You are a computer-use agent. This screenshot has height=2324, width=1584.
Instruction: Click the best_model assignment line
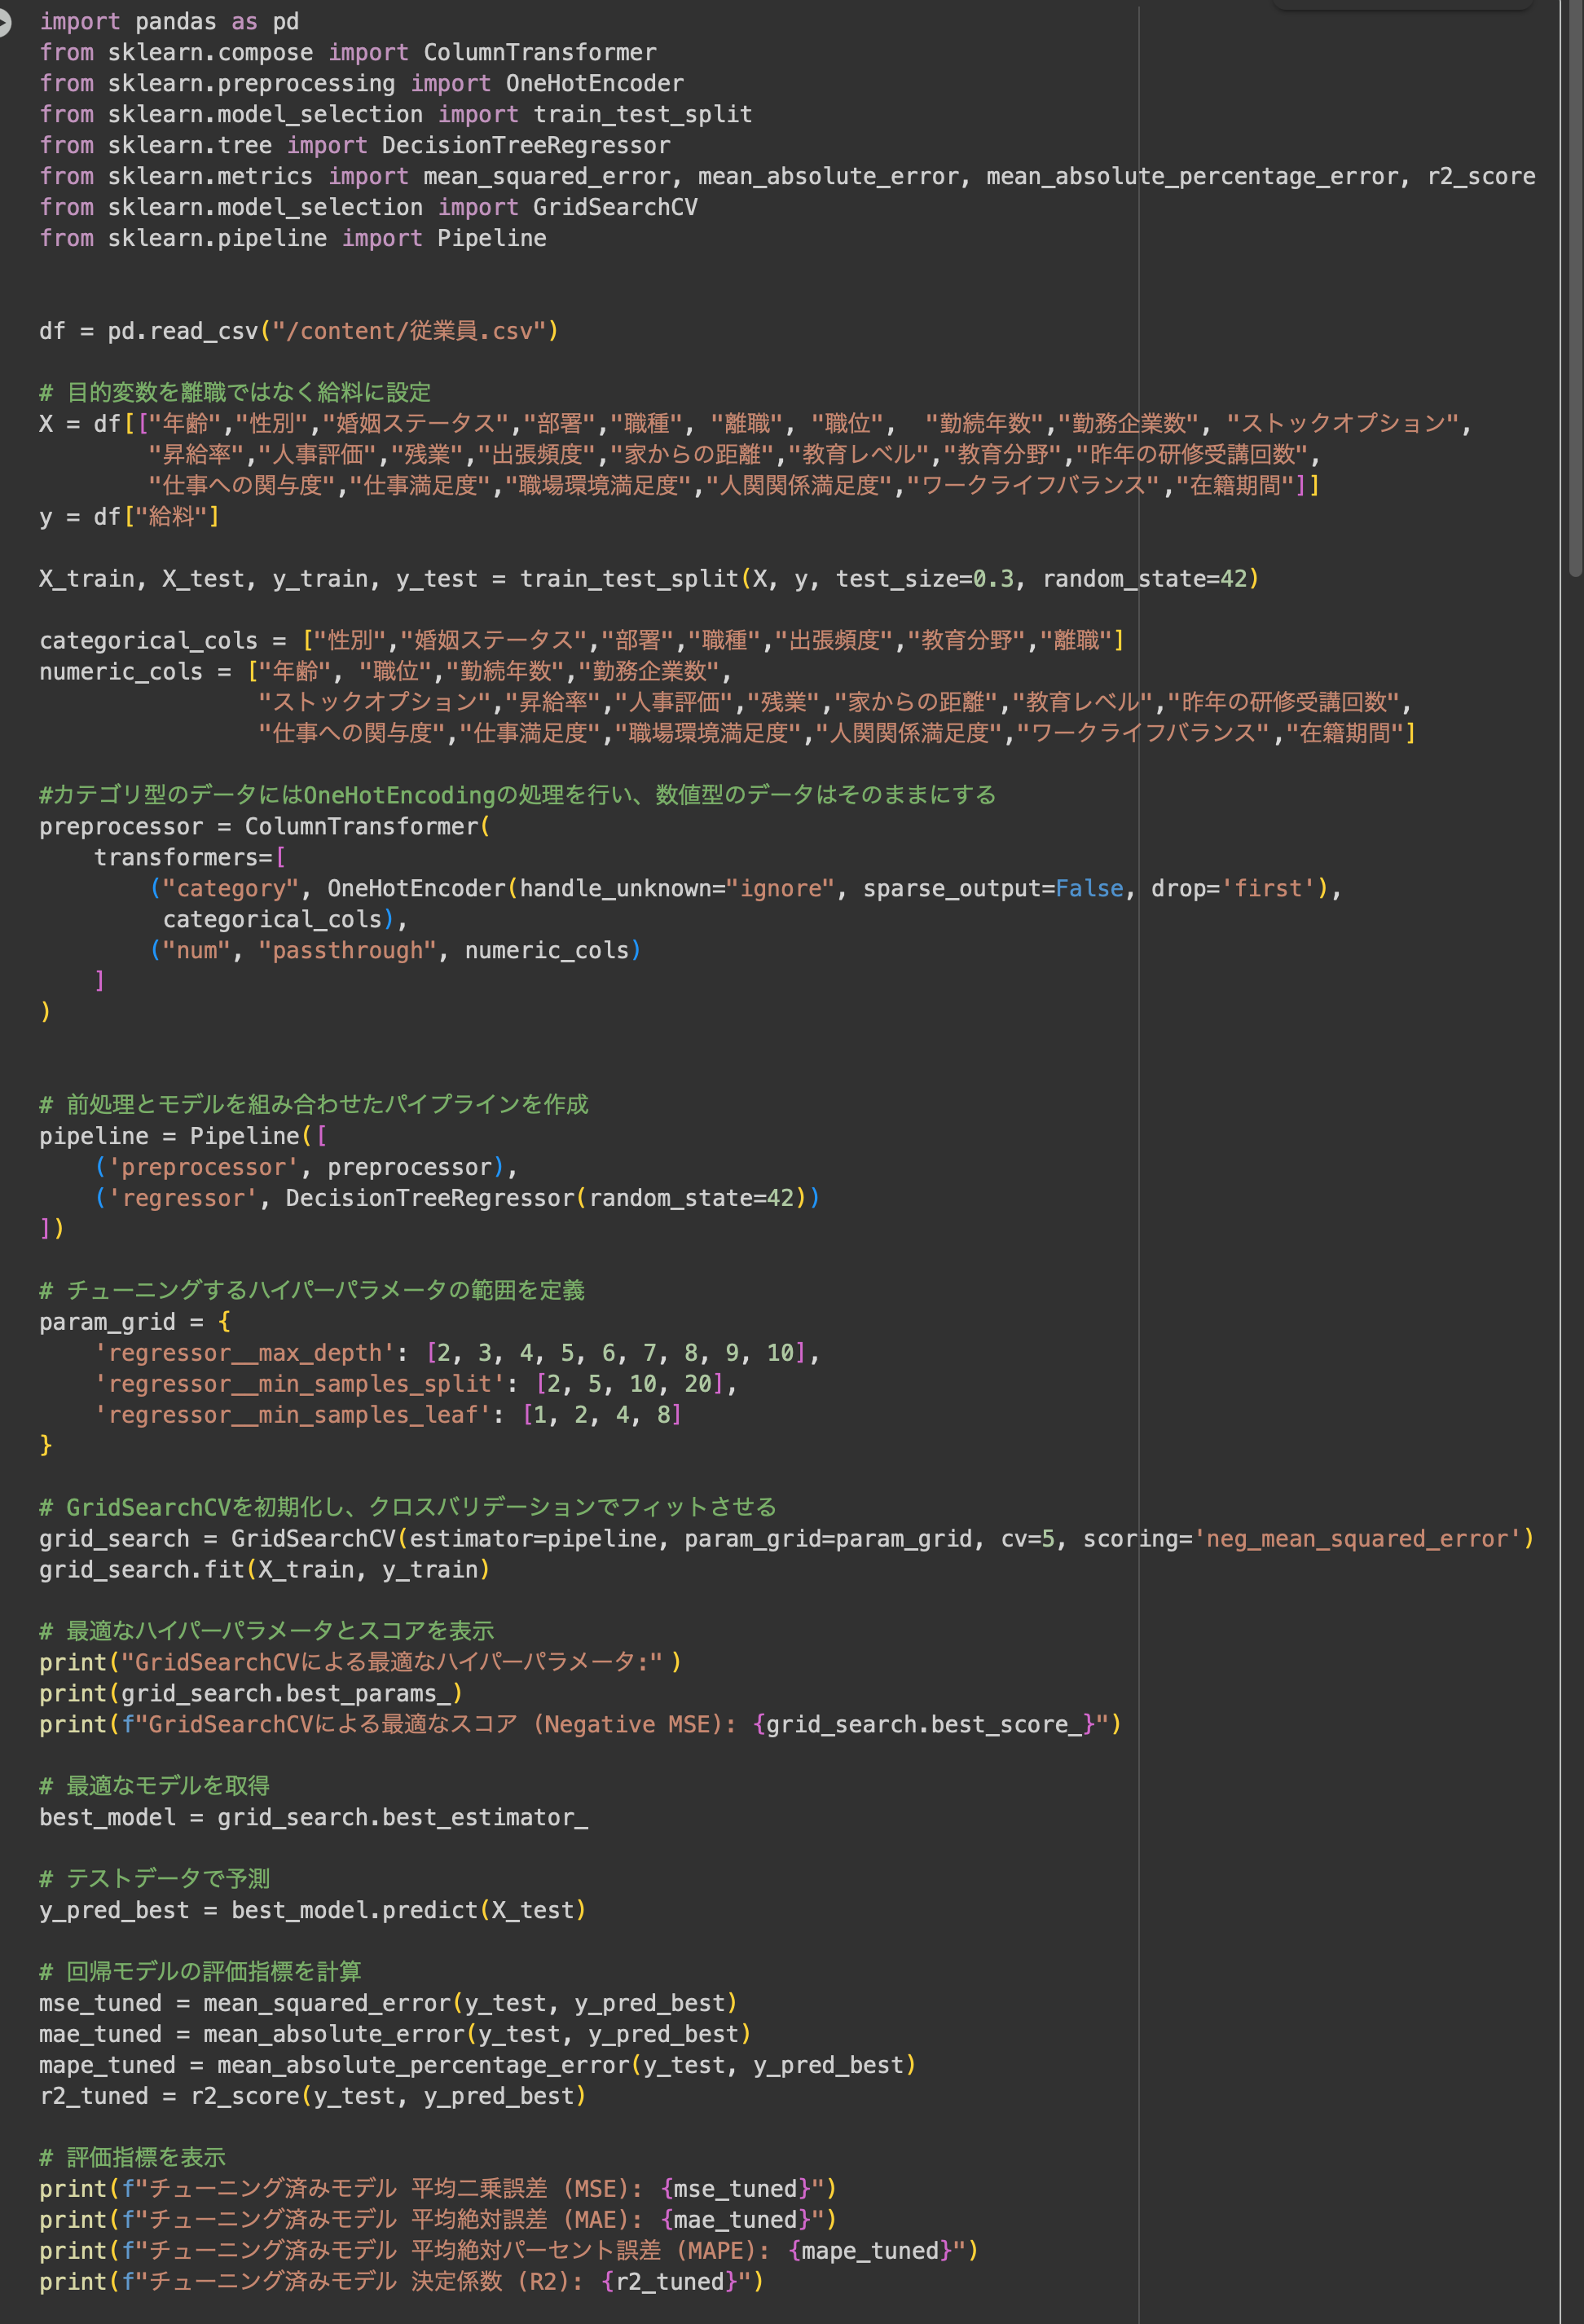[313, 1817]
